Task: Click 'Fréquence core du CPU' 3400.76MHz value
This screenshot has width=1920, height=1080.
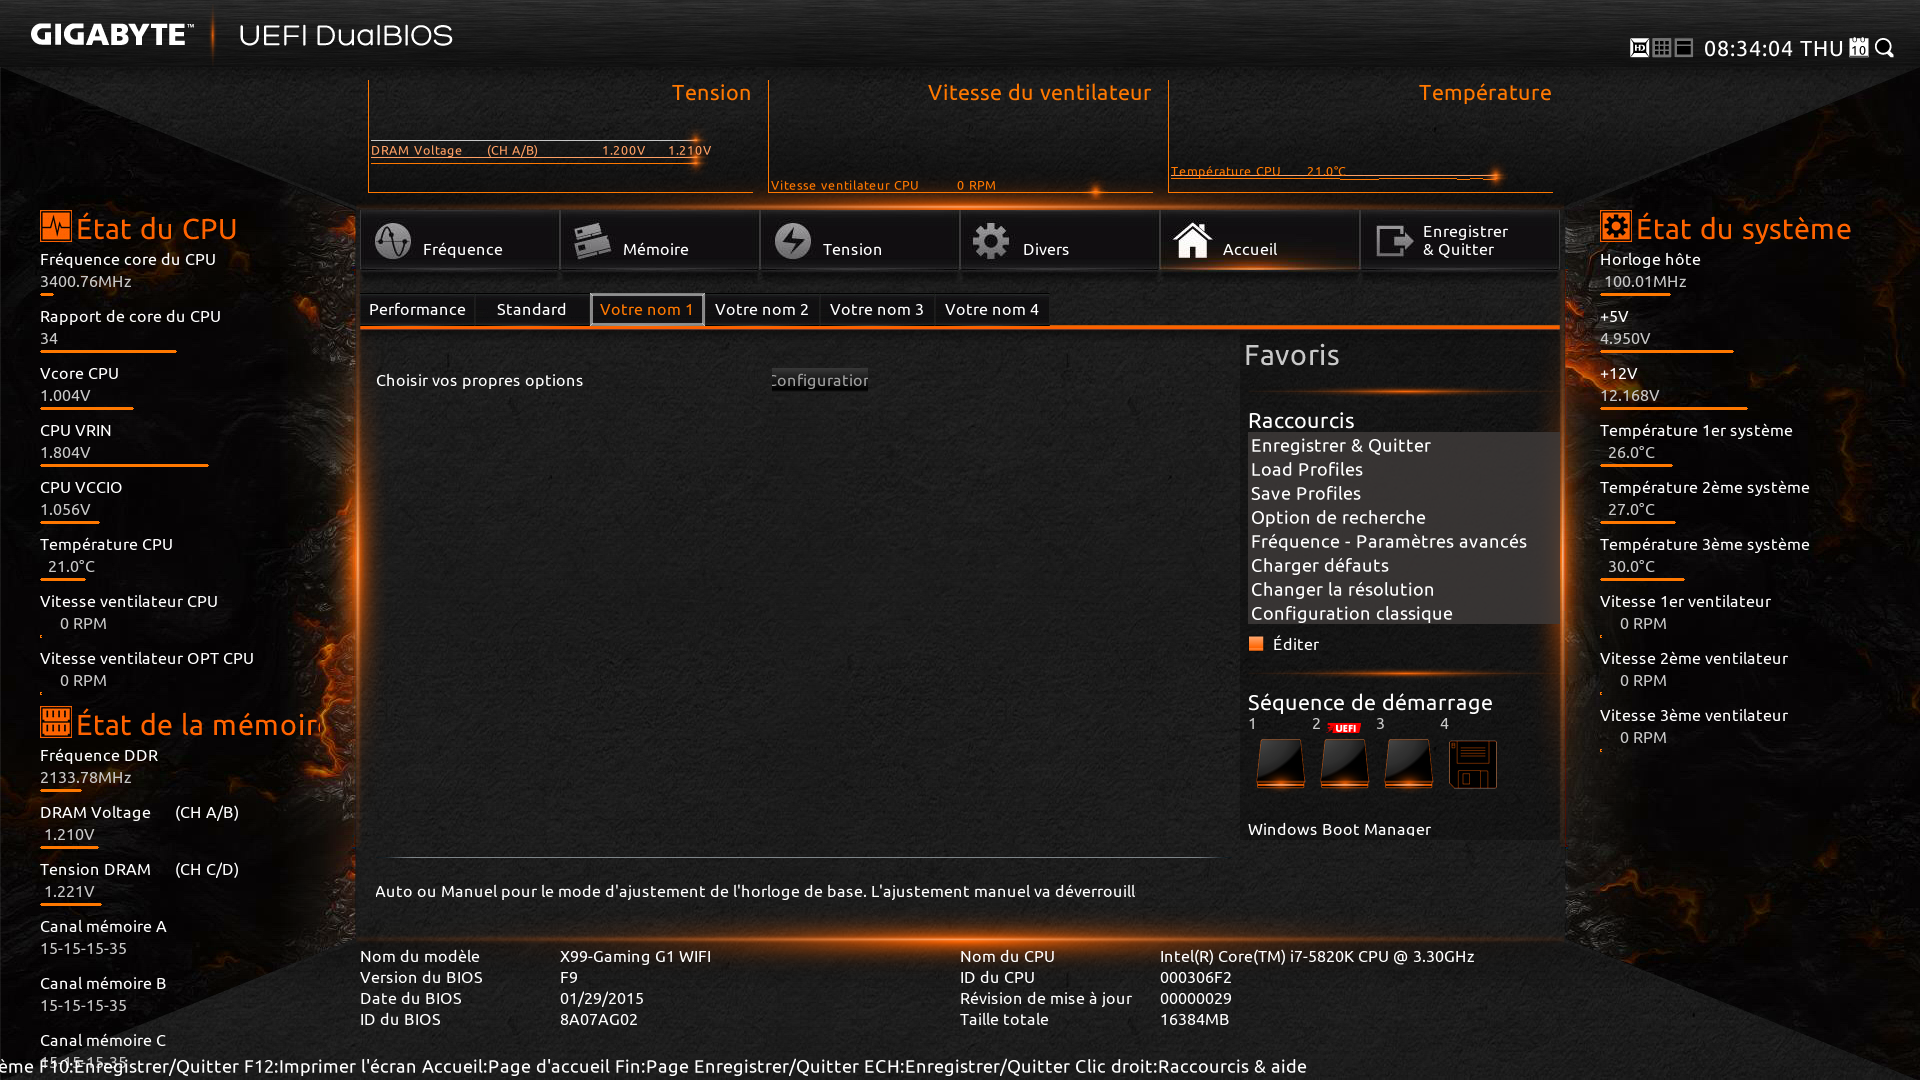Action: tap(86, 281)
